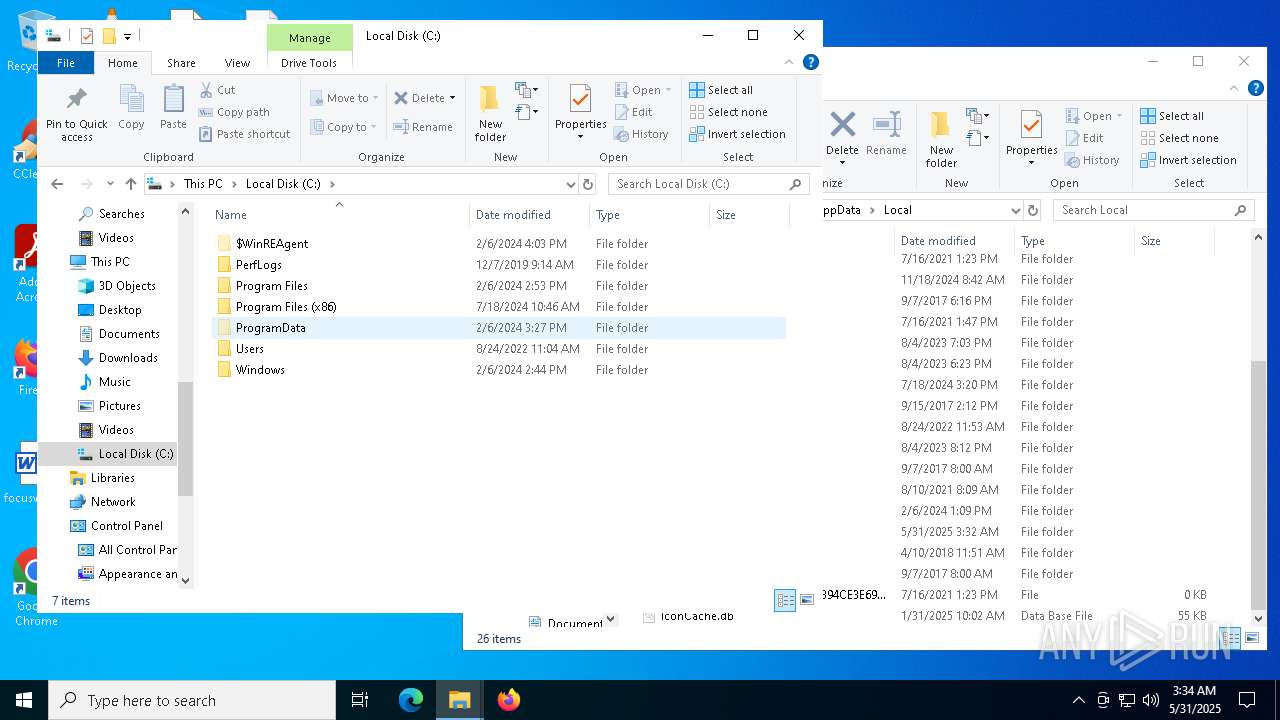Sort by Name column header

(x=339, y=215)
